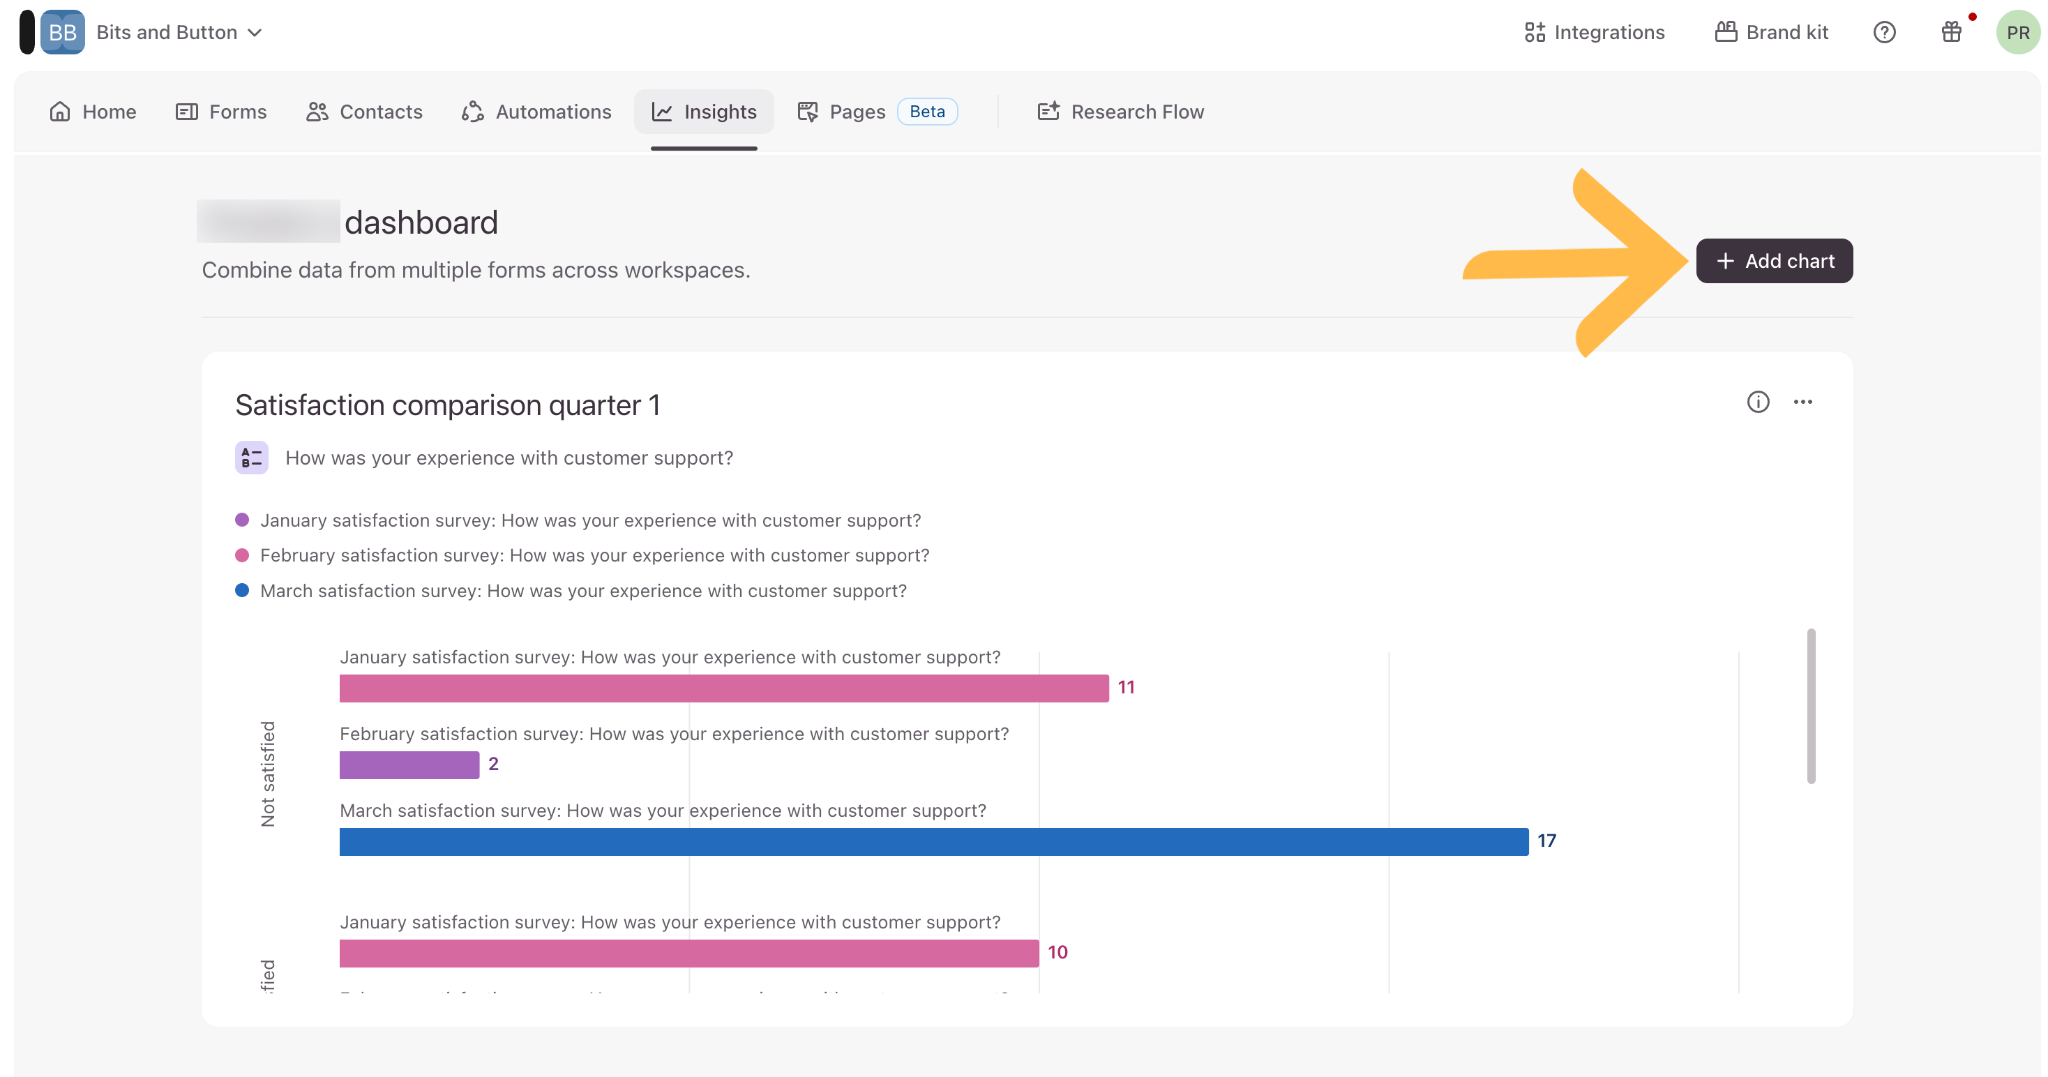The image size is (2048, 1077).
Task: Open Brand kit link
Action: tap(1771, 32)
